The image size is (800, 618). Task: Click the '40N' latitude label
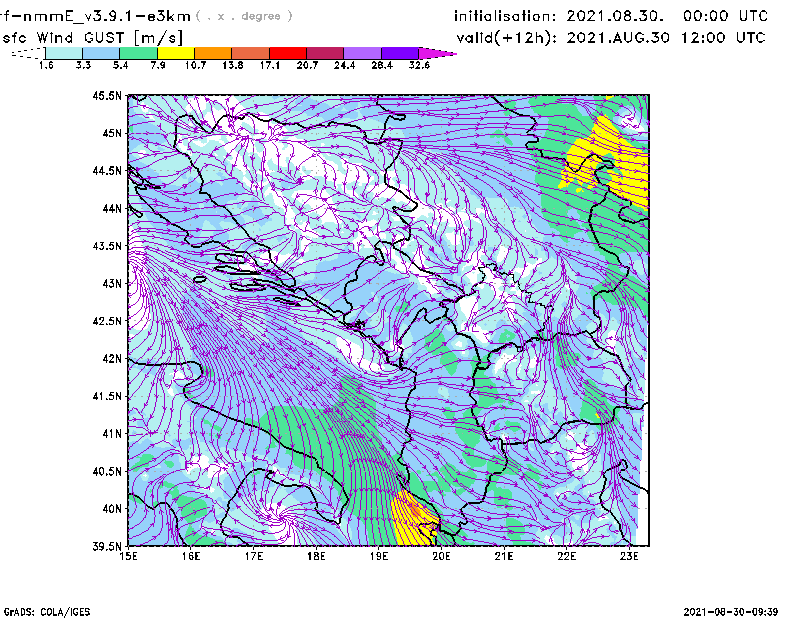(x=112, y=509)
